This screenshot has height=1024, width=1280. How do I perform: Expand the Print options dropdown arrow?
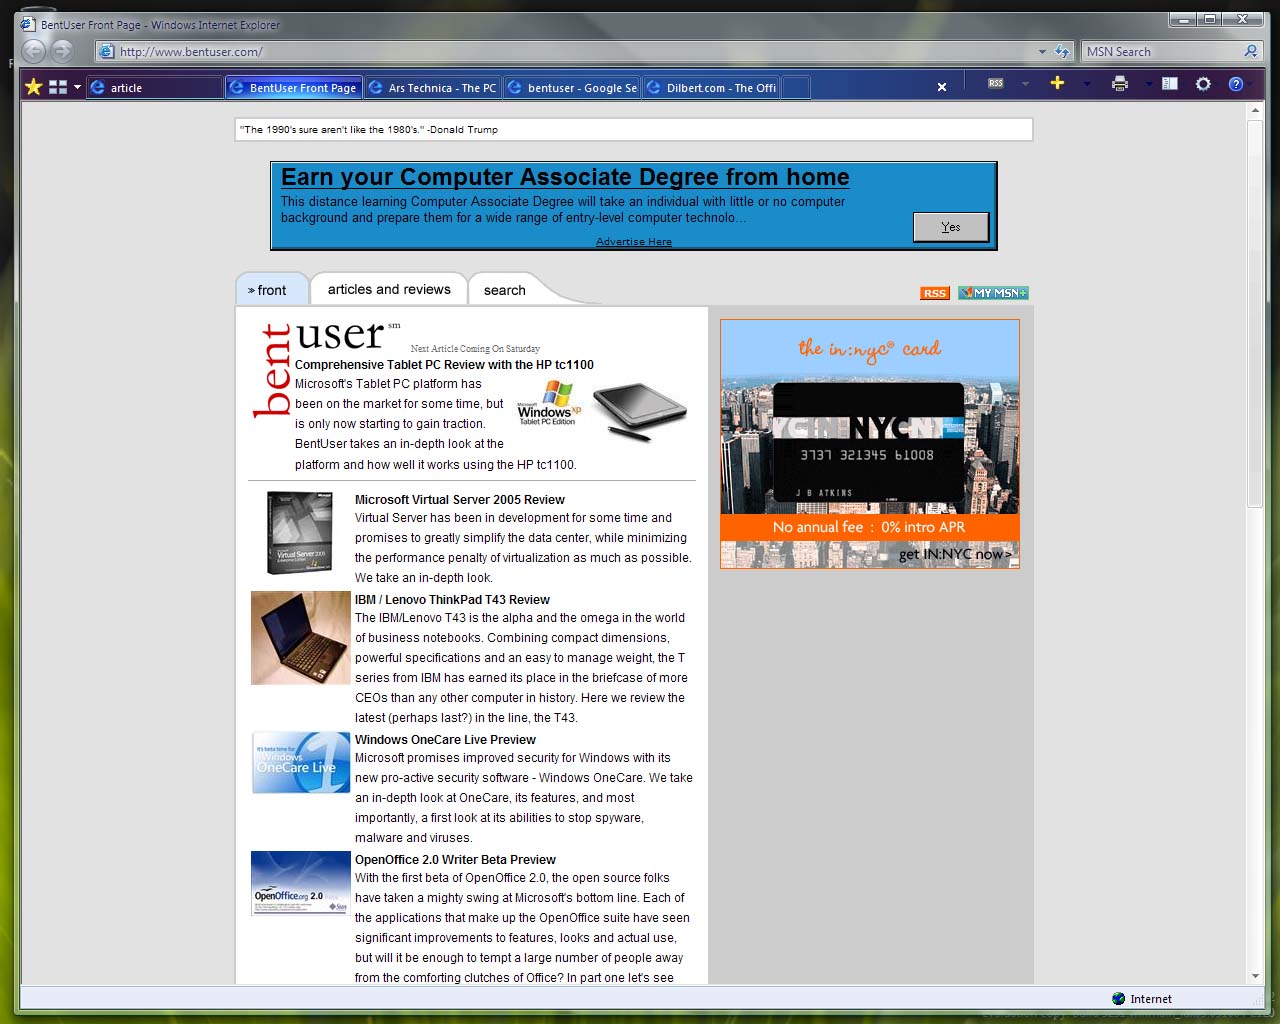1148,84
